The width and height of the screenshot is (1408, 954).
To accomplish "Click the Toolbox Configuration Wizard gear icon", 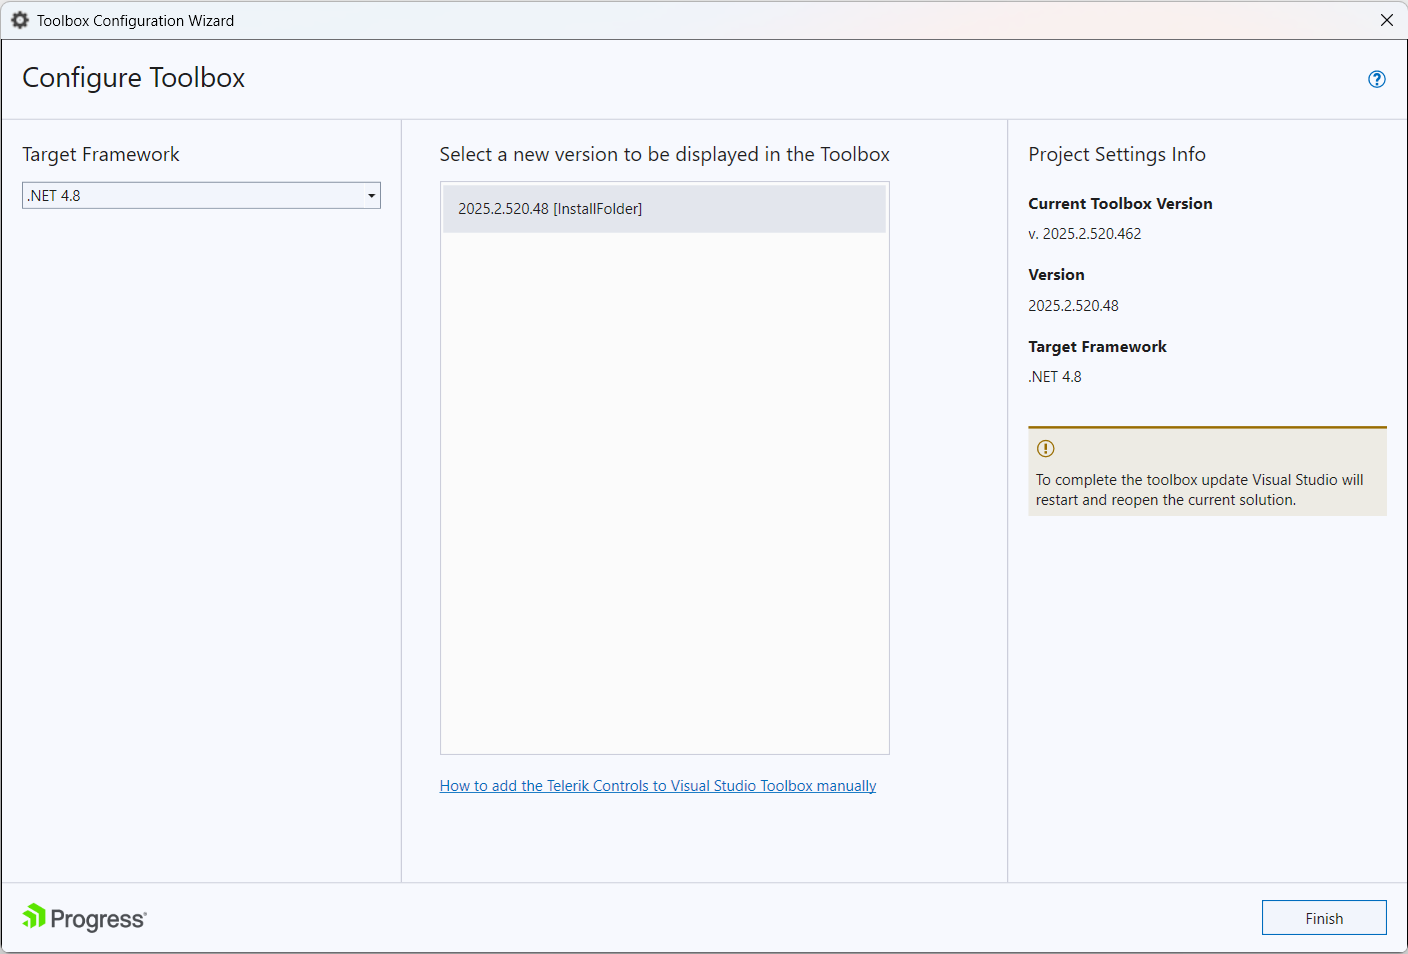I will (20, 20).
